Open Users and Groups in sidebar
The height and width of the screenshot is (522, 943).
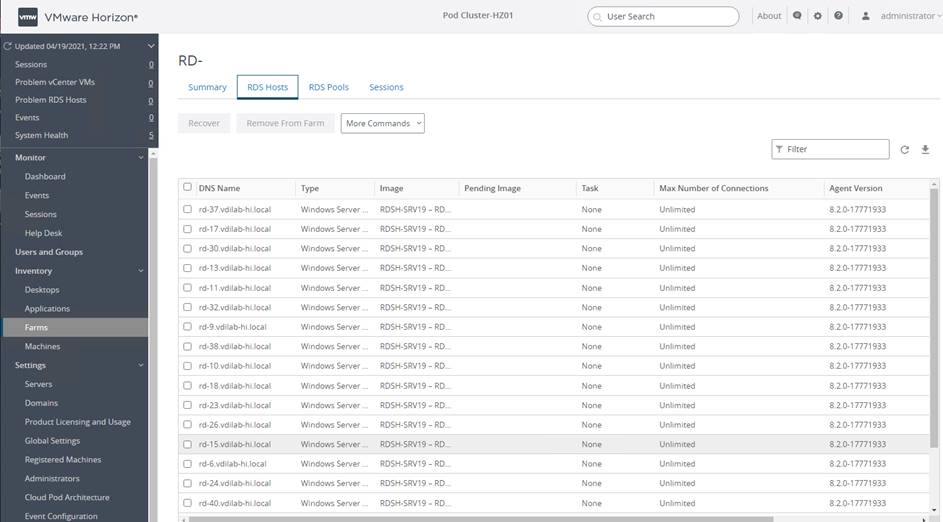coord(49,252)
